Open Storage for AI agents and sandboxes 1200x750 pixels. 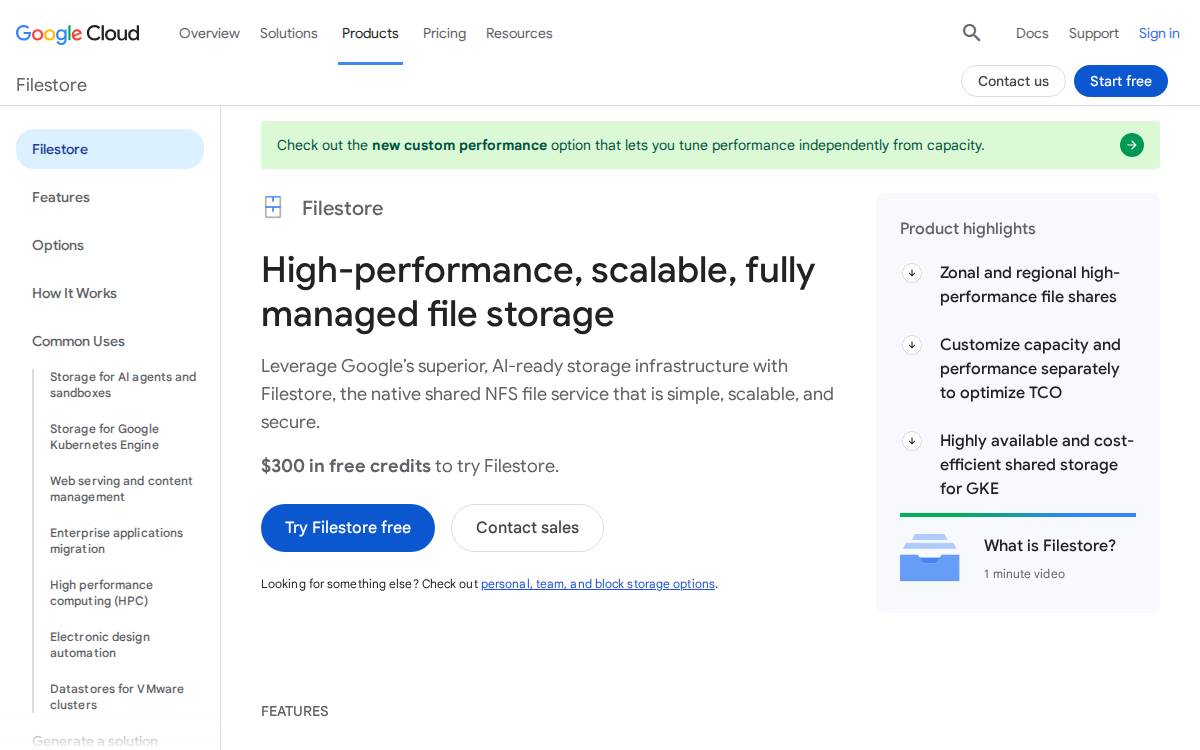[123, 385]
